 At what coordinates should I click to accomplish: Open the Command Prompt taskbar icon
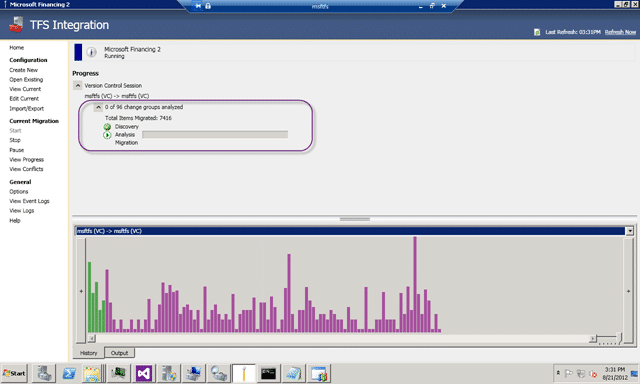pos(268,373)
